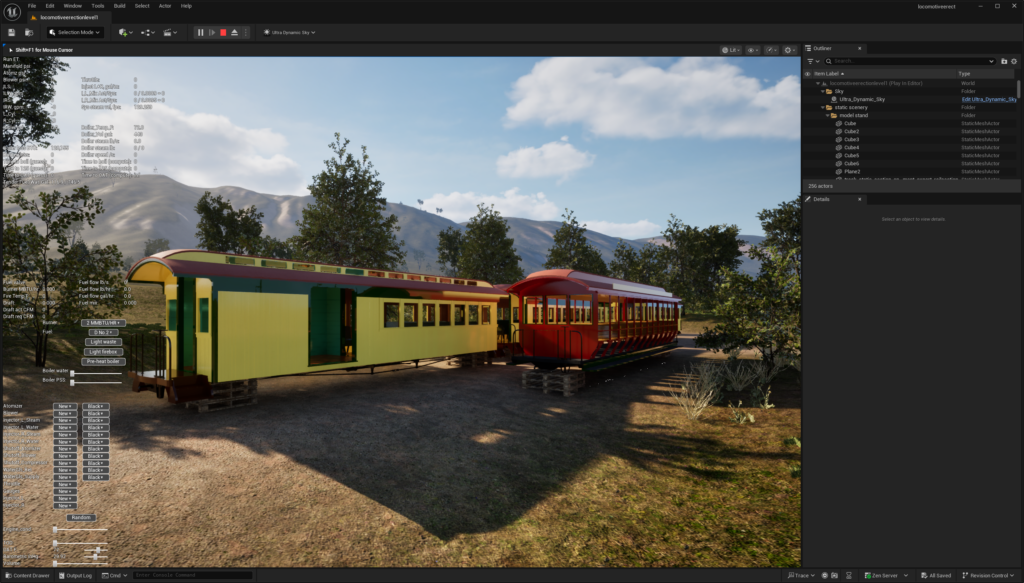
Task: Open the viewport Show flags eye dropdown
Action: 751,49
